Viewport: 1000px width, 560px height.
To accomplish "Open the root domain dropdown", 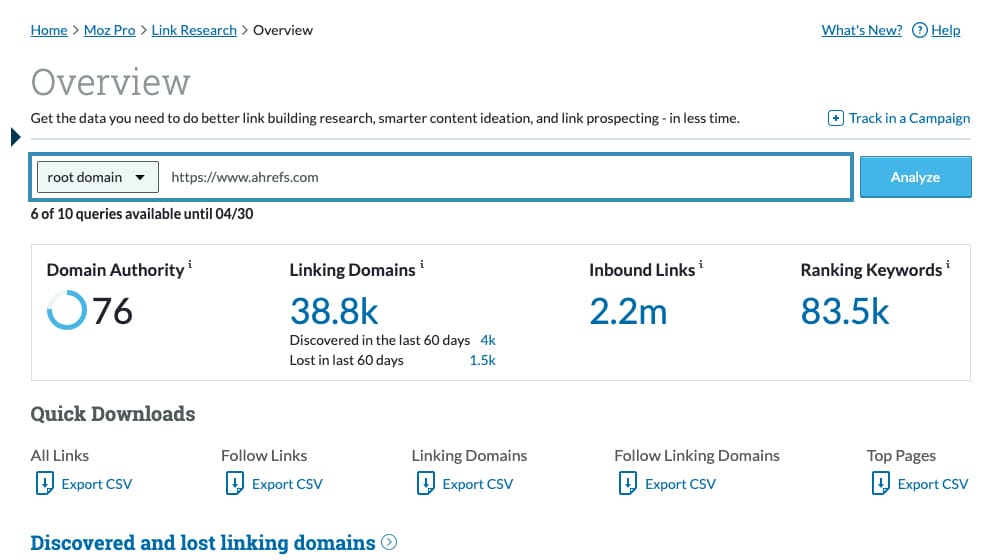I will pos(98,177).
